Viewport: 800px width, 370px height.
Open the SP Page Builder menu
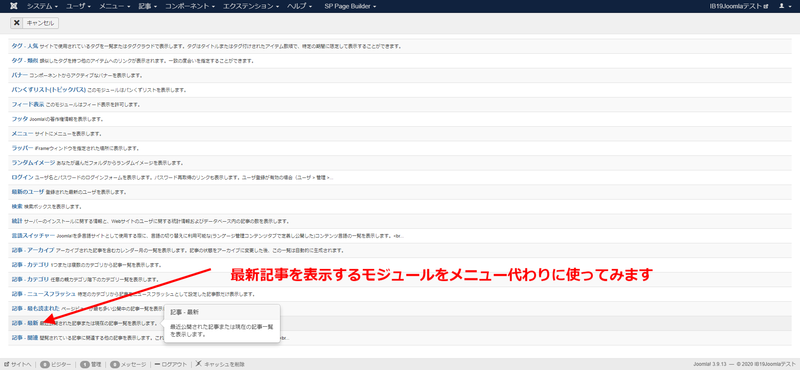tap(350, 6)
